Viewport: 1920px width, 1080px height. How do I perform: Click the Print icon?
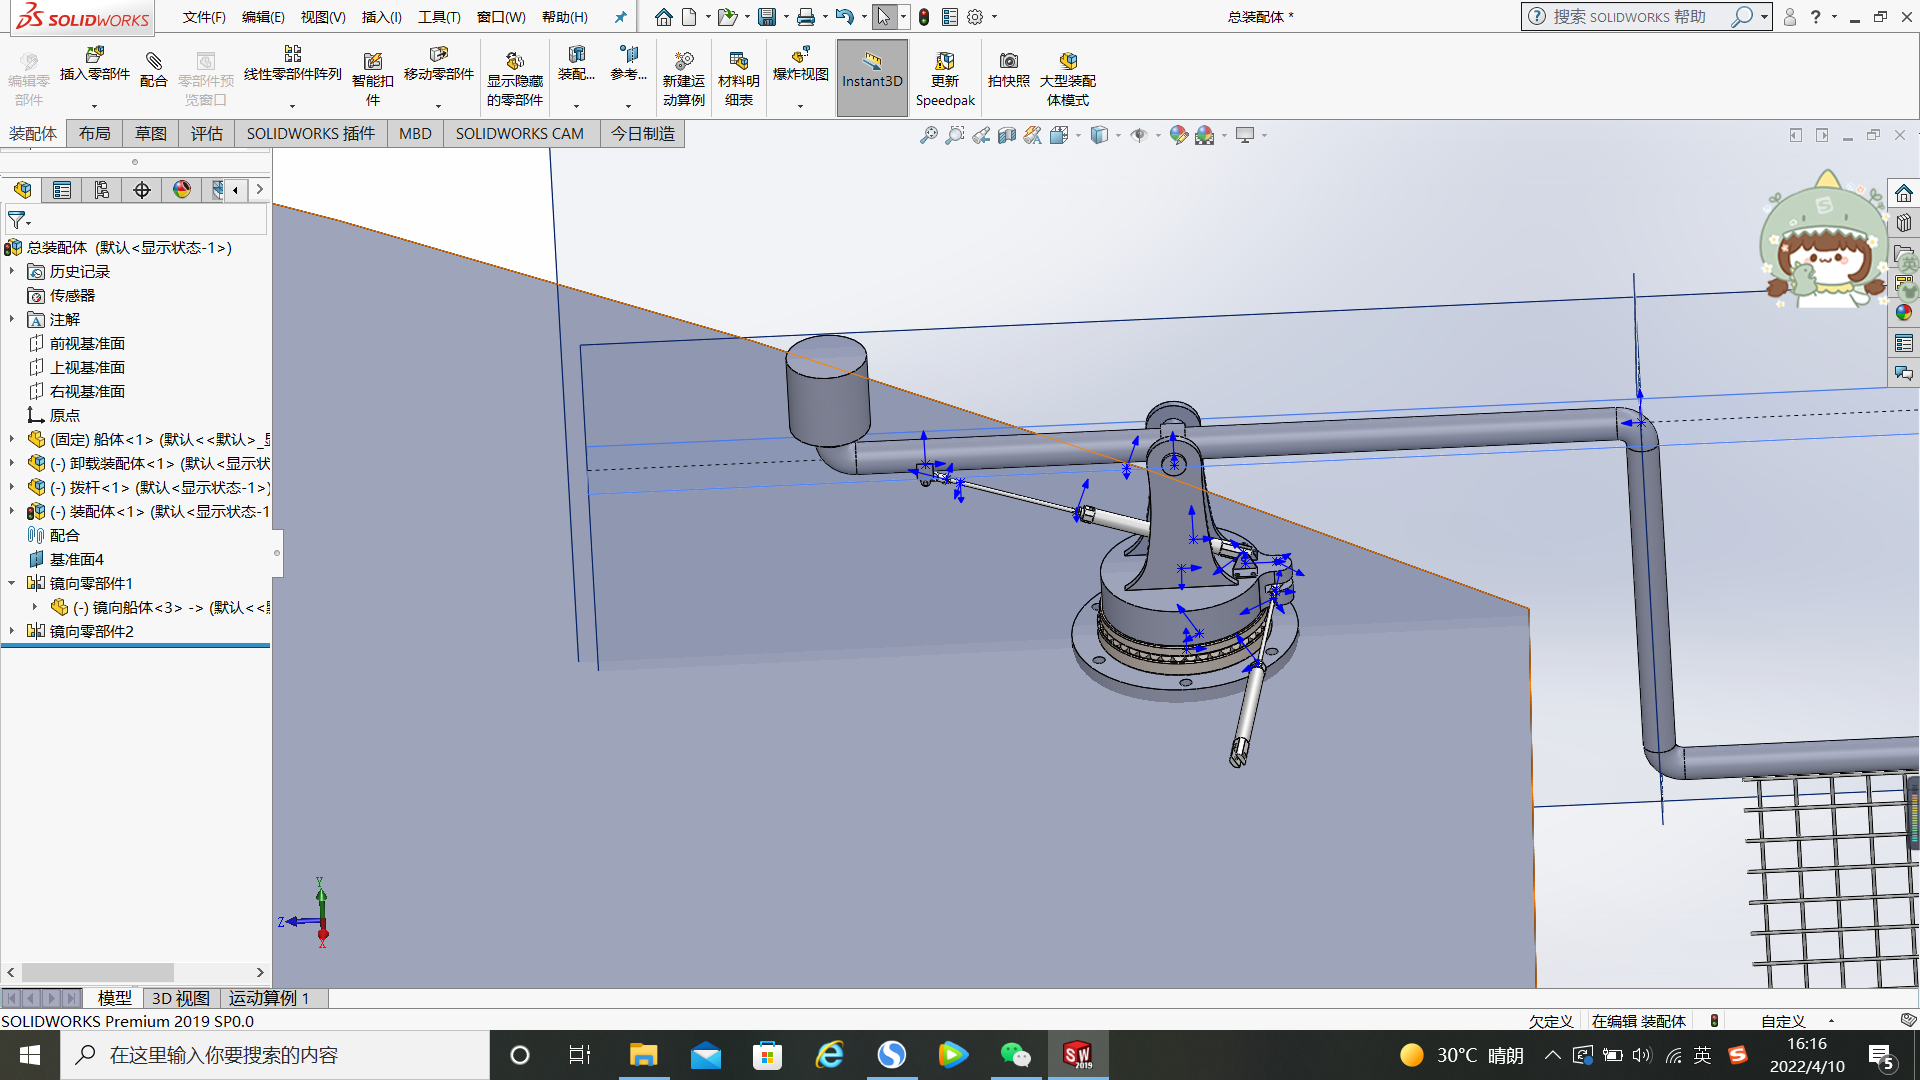tap(805, 17)
